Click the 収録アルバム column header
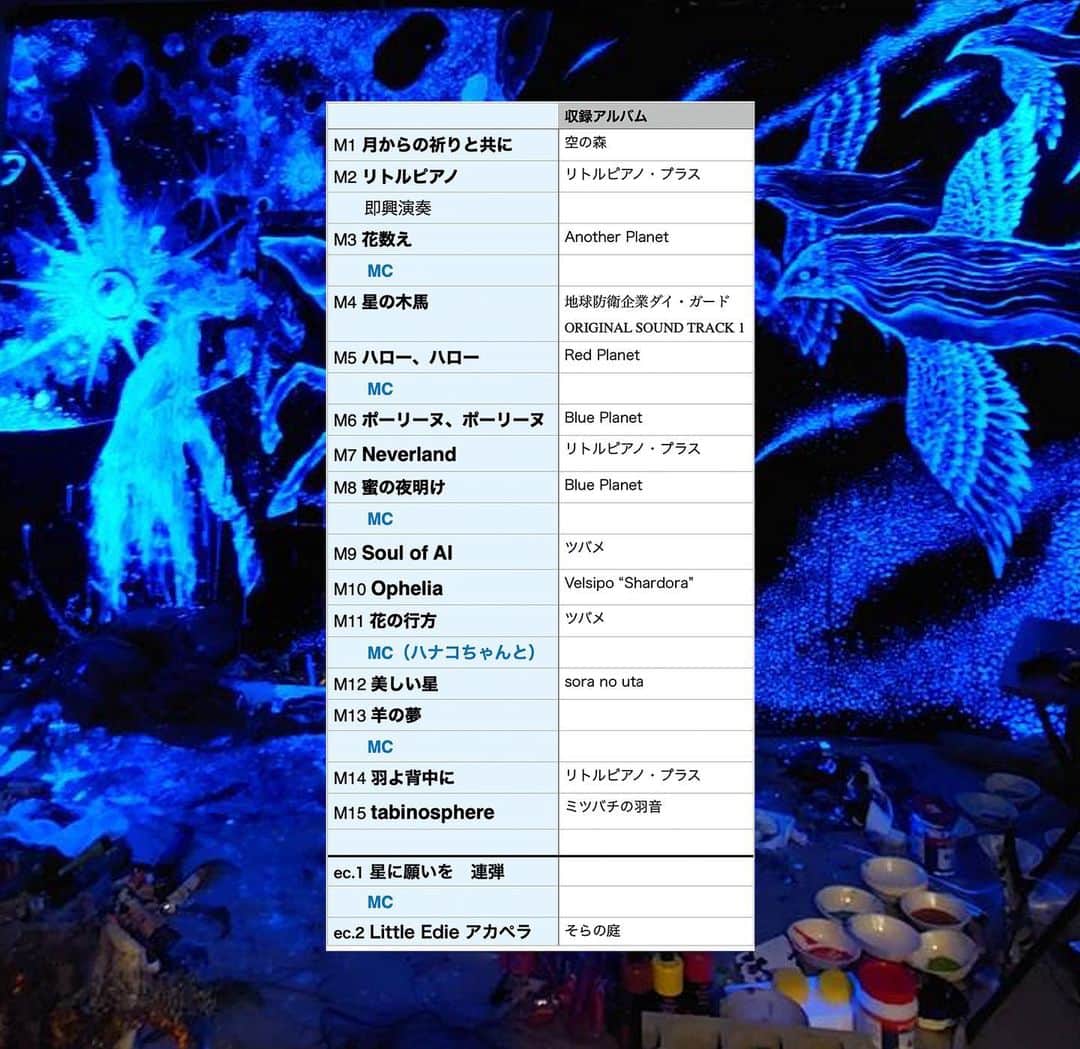The image size is (1080, 1049). point(656,116)
